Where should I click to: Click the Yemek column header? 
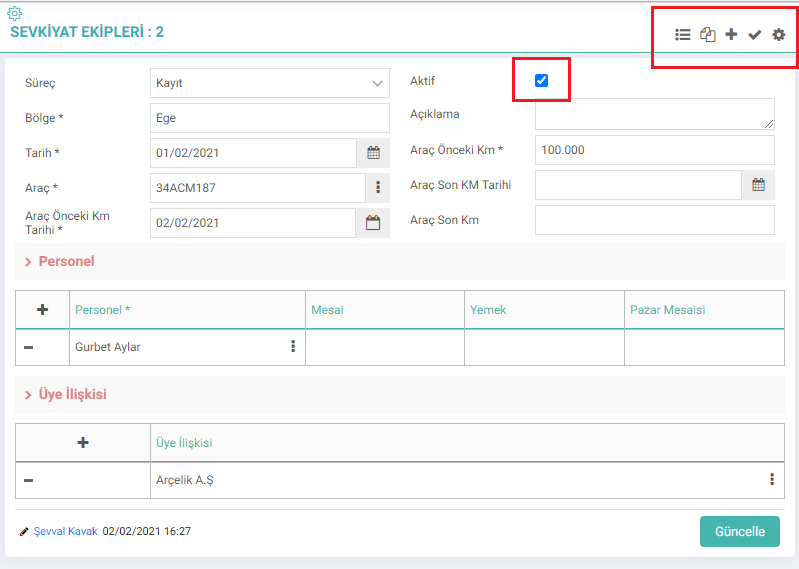pos(544,310)
